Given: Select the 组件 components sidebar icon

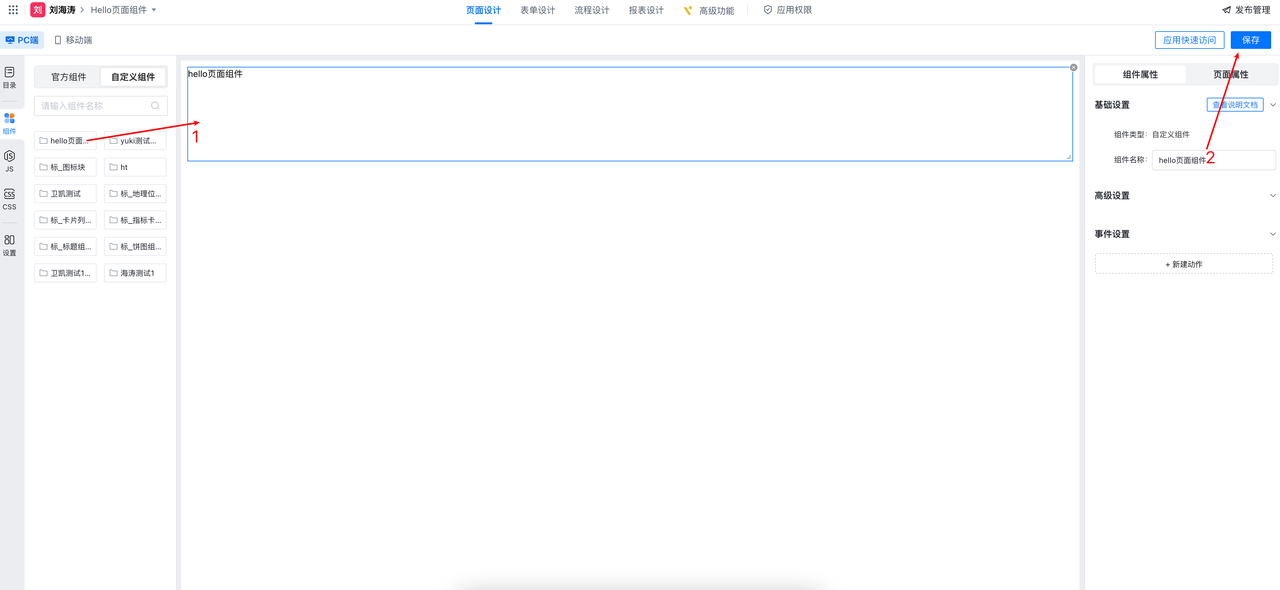Looking at the screenshot, I should [9, 123].
